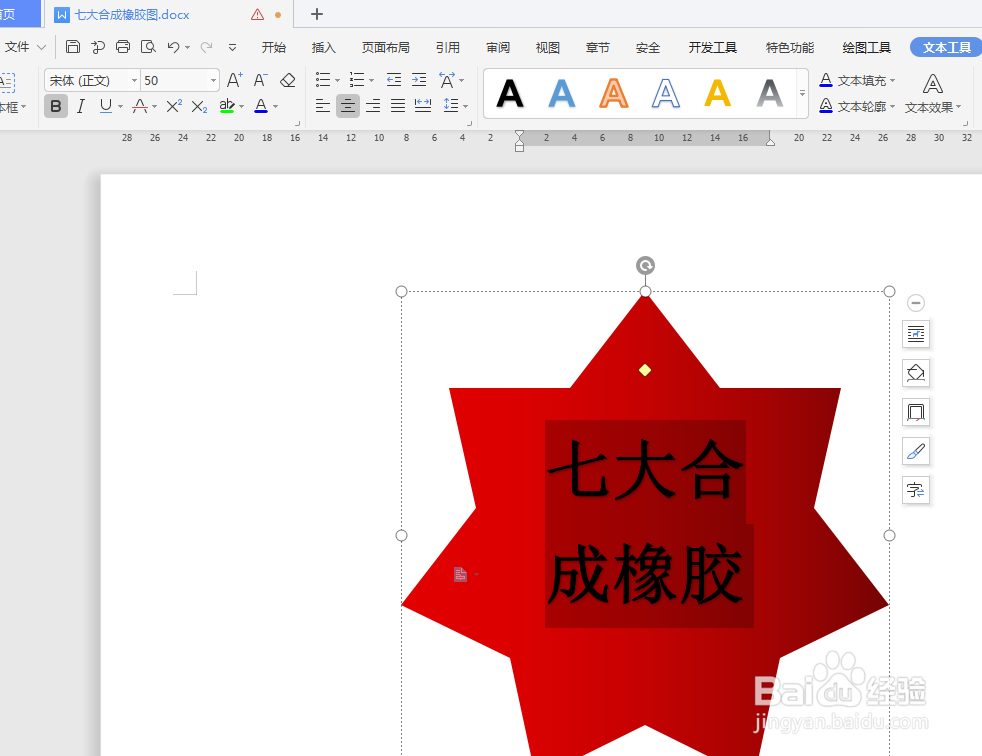Click the font color swatch with blue underline

(260, 105)
